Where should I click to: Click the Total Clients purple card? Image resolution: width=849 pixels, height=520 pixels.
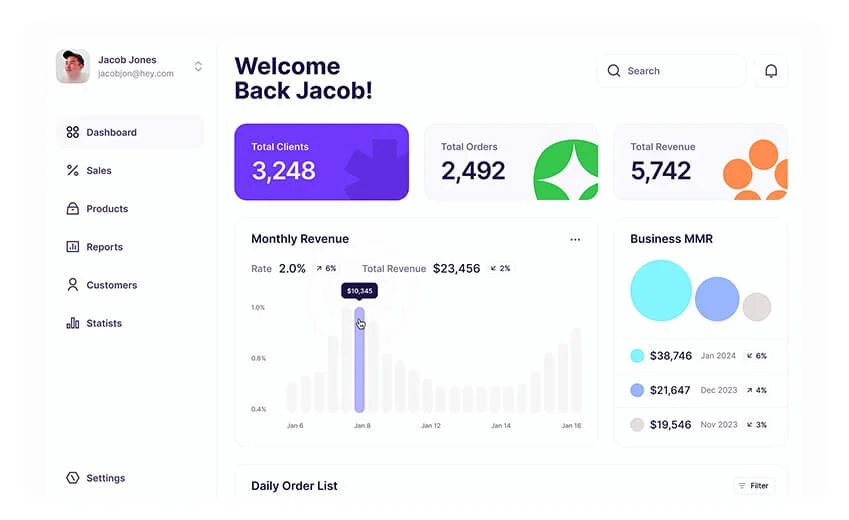[x=321, y=162]
